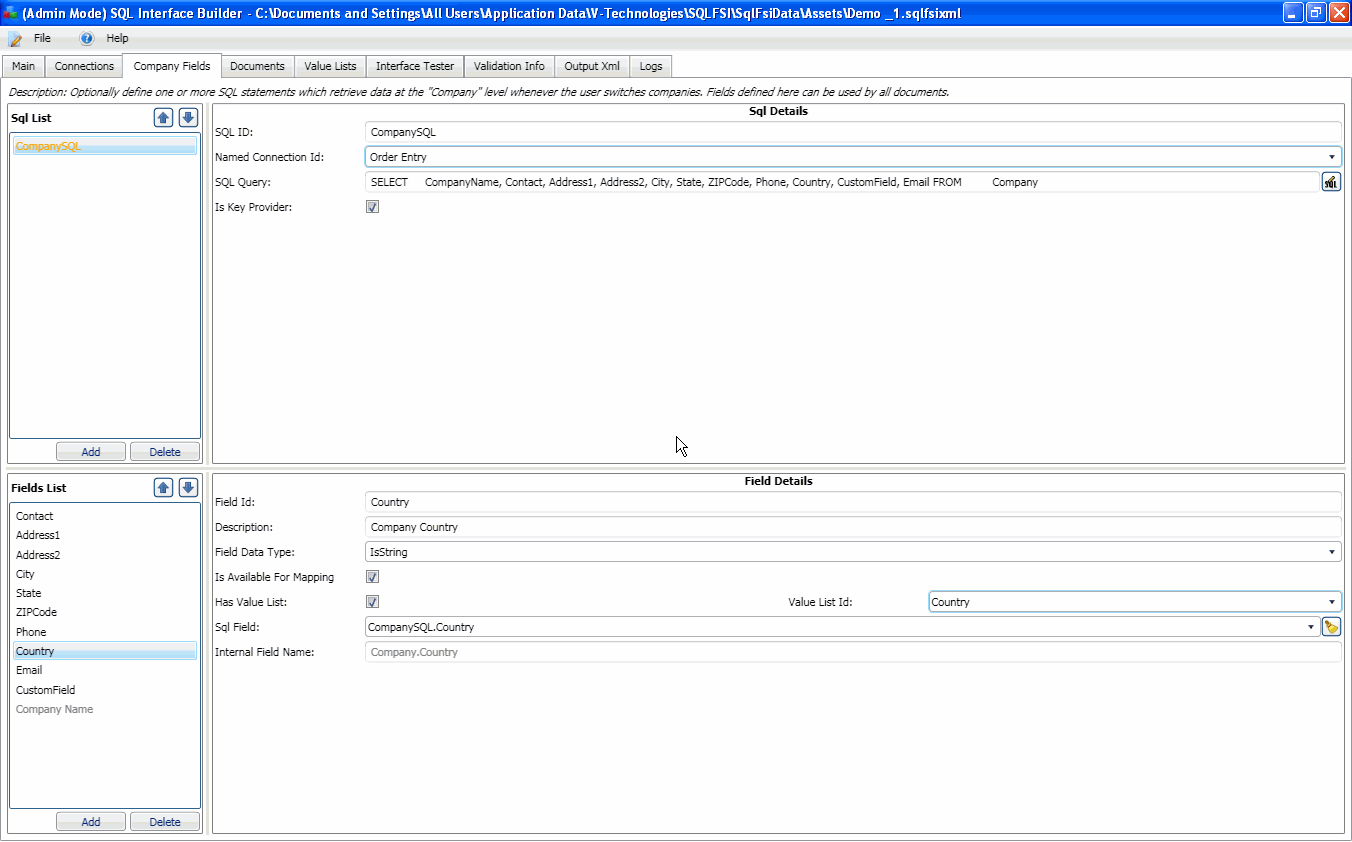
Task: Select City in the Fields List
Action: [x=105, y=574]
